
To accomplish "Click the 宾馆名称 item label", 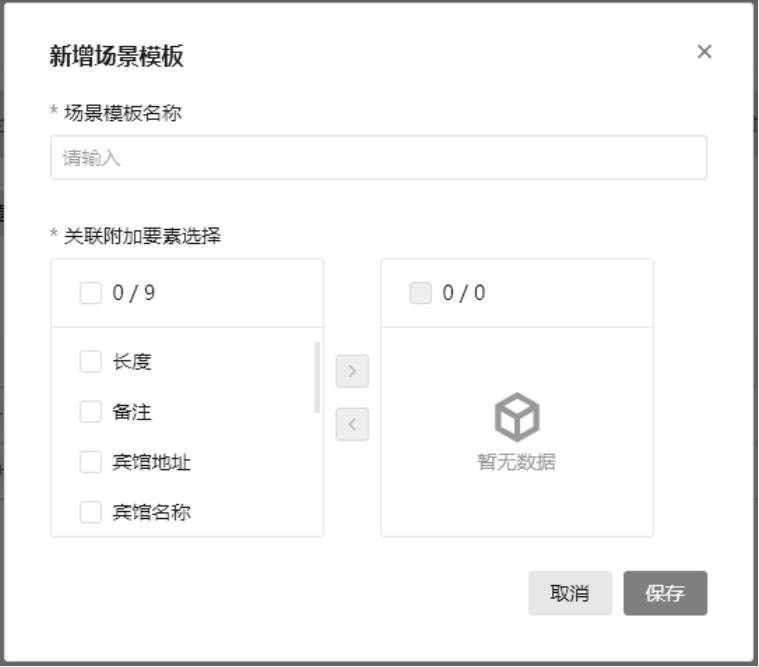I will tap(151, 512).
